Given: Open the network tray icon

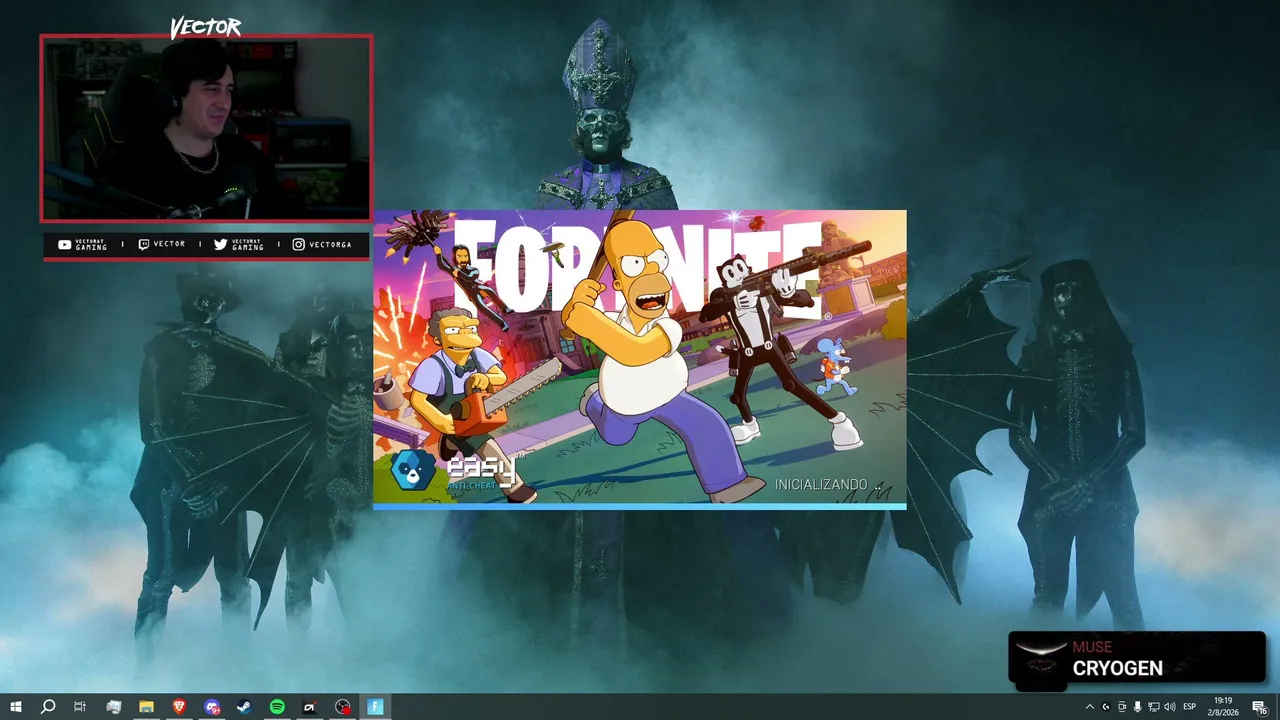Looking at the screenshot, I should (x=1153, y=707).
